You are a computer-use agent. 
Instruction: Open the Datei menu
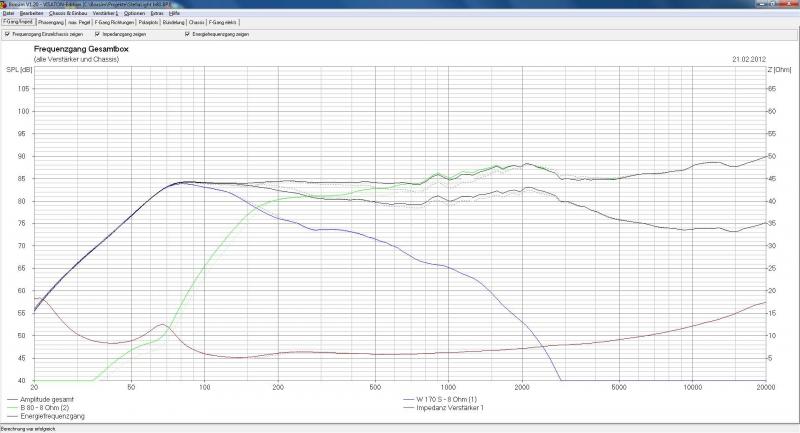8,13
